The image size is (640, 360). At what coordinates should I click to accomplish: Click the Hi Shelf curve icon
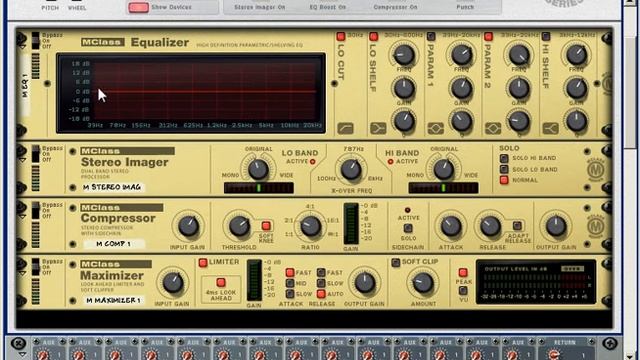coord(550,129)
